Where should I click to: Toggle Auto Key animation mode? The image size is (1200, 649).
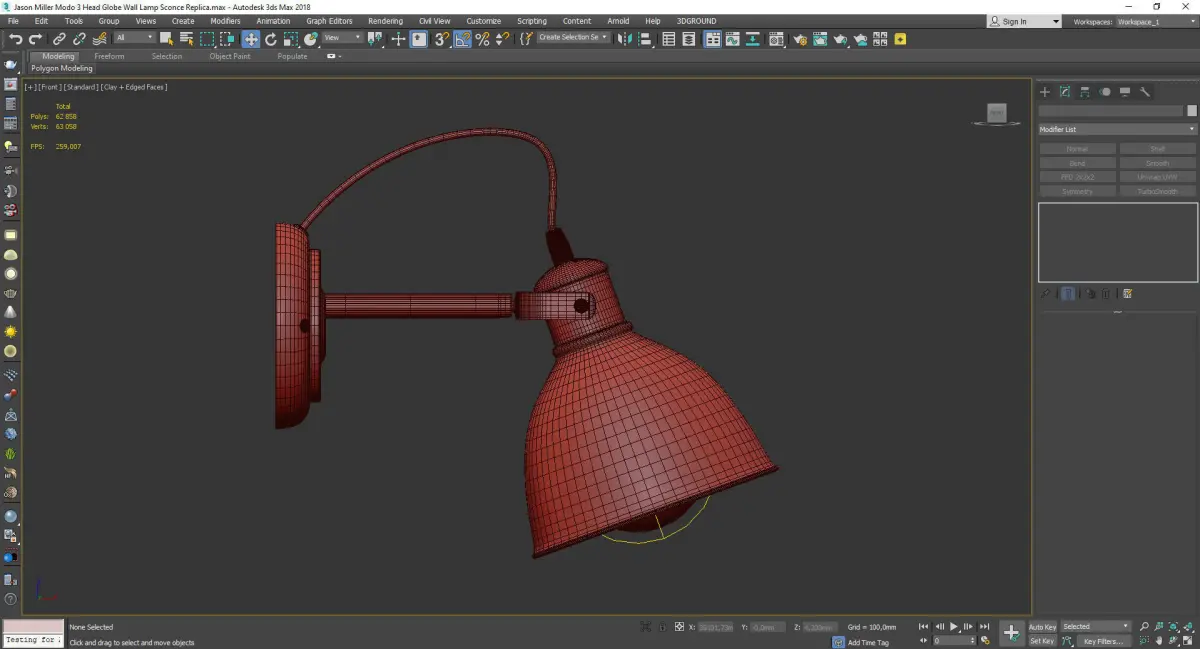[x=1042, y=627]
